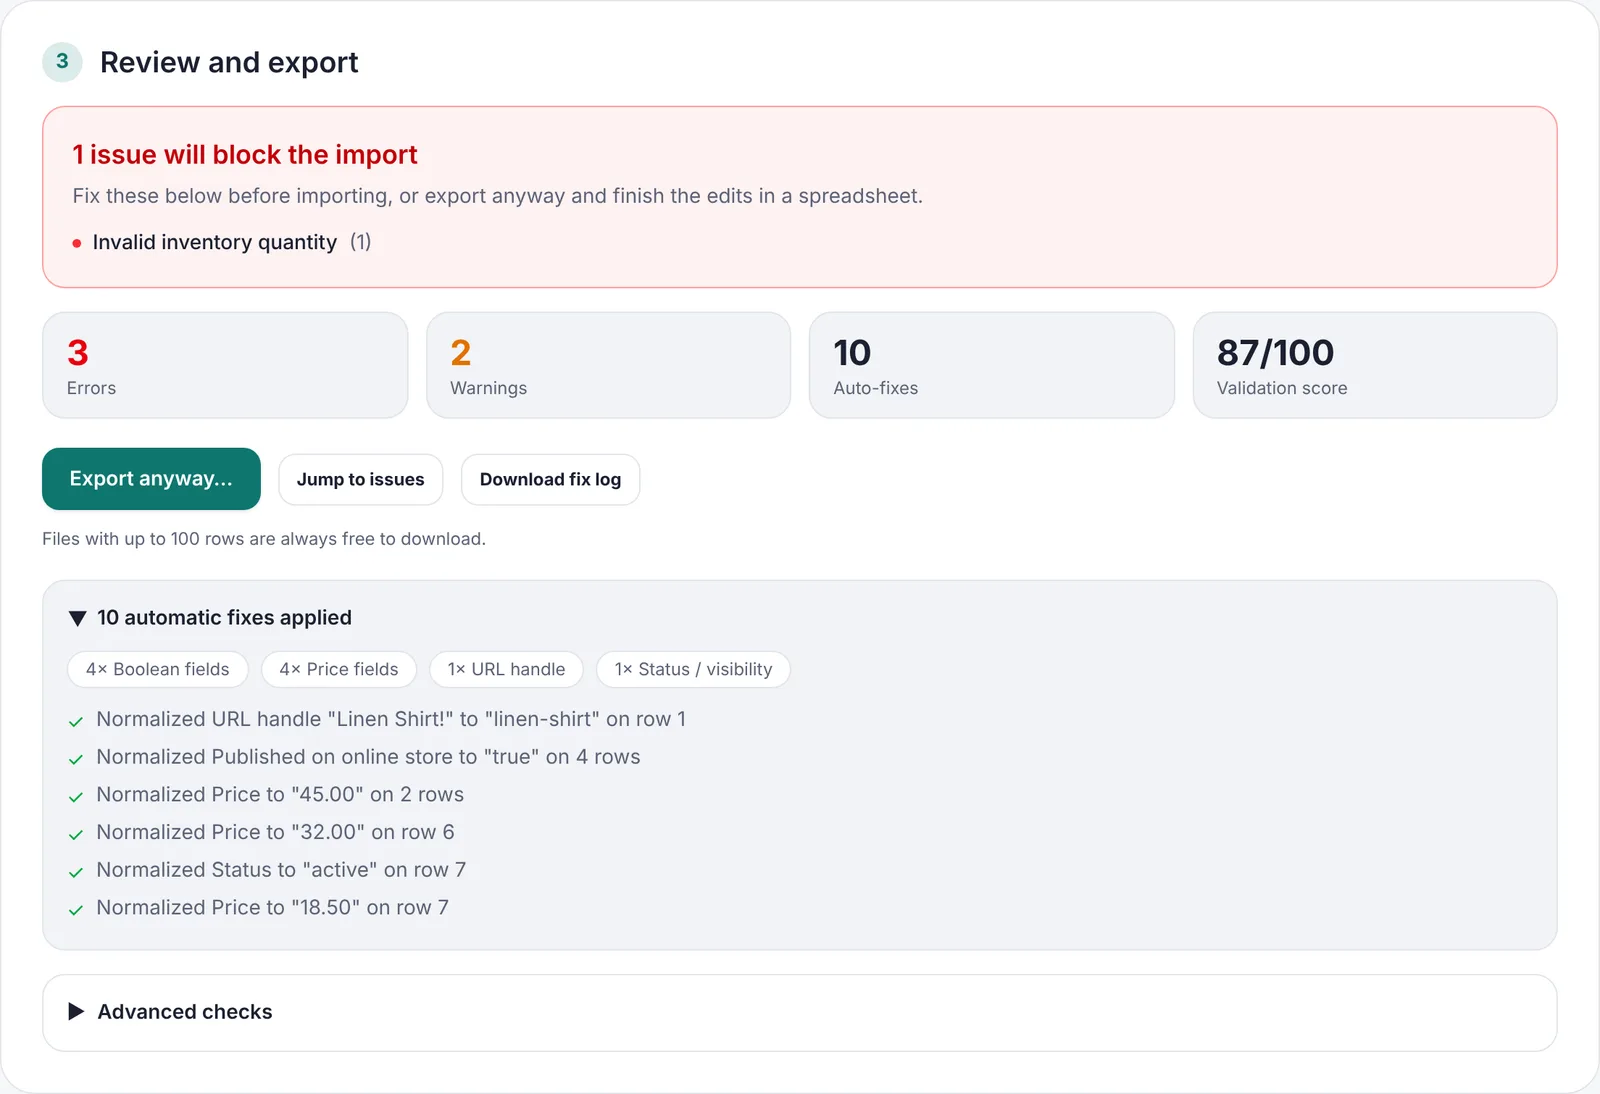Click the red bullet next to Invalid inventory quantity

pyautogui.click(x=77, y=243)
